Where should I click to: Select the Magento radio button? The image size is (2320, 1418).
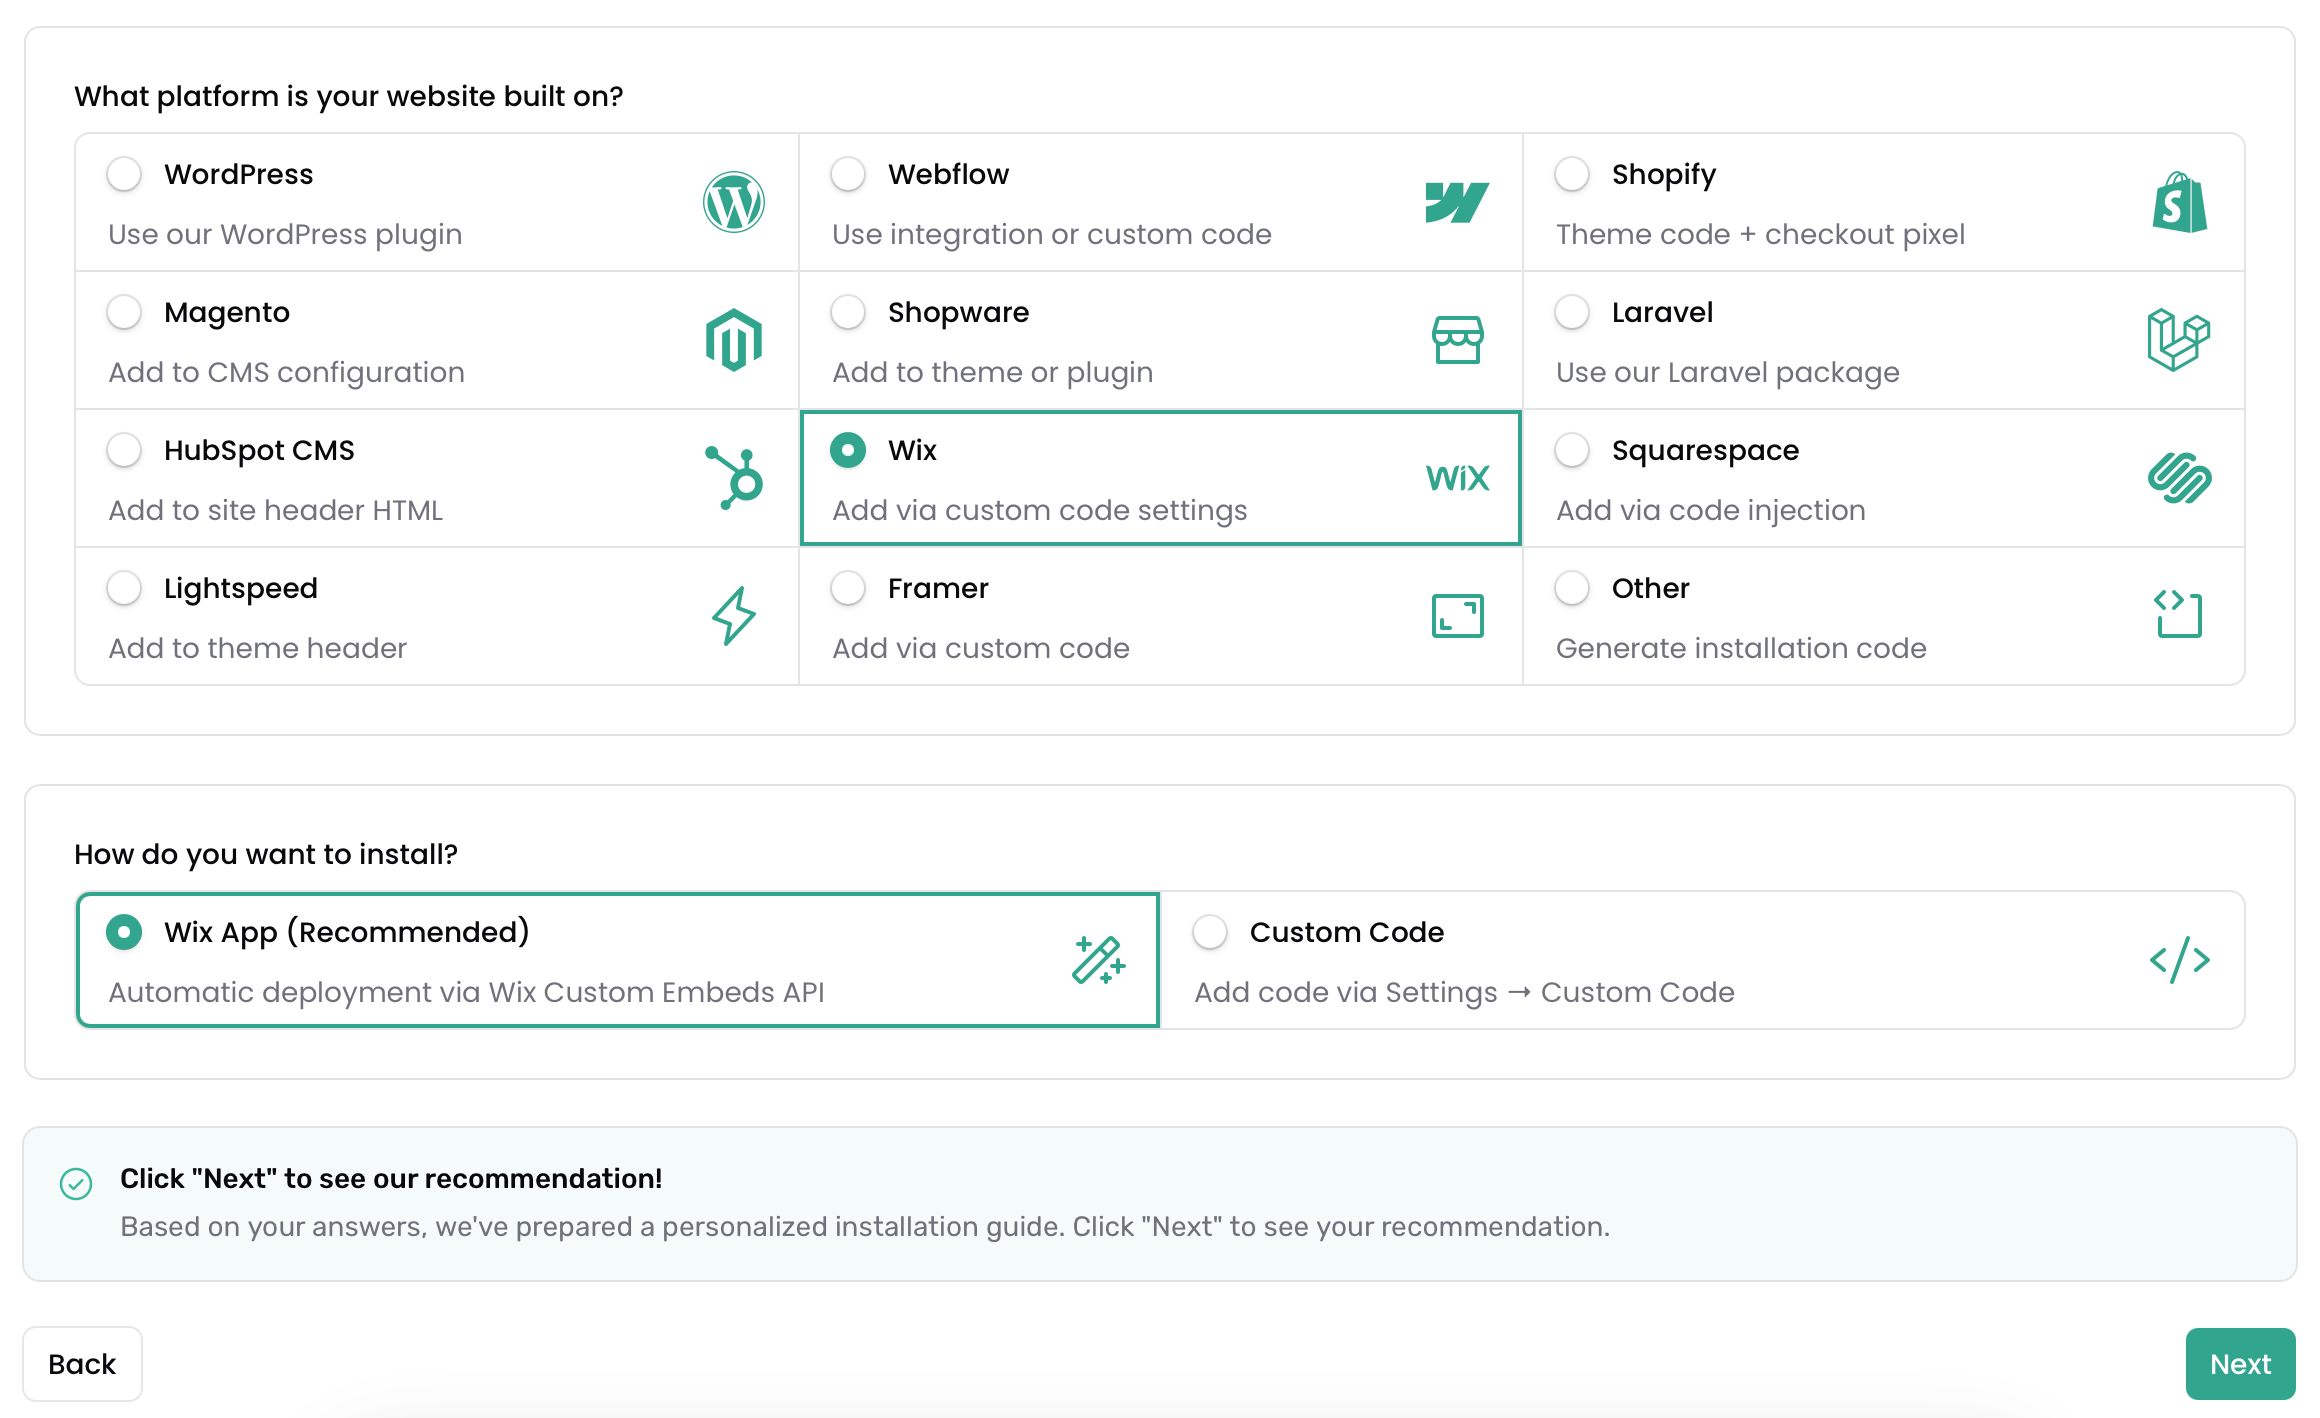[x=124, y=312]
